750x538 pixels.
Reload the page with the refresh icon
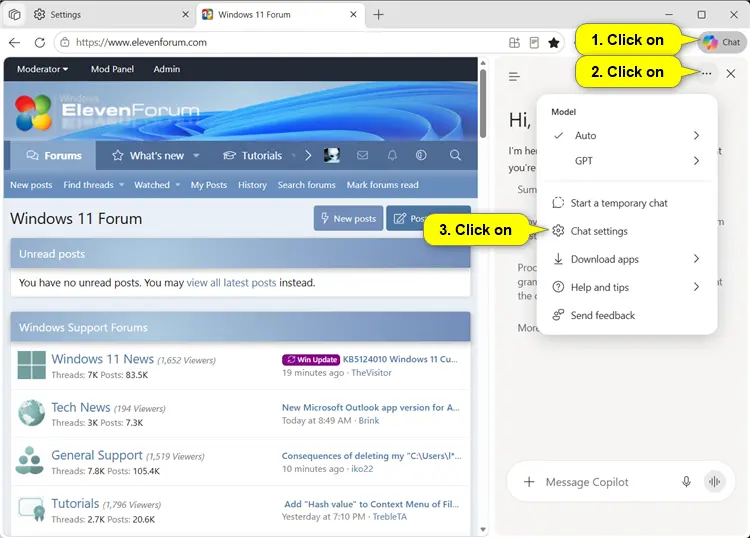click(x=40, y=43)
